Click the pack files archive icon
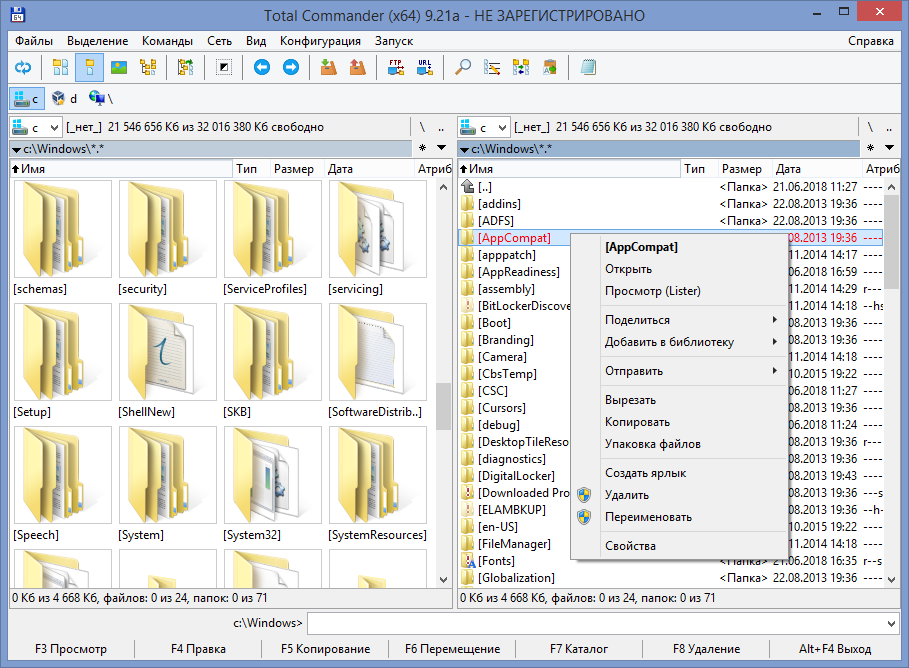The image size is (909, 668). [x=328, y=68]
